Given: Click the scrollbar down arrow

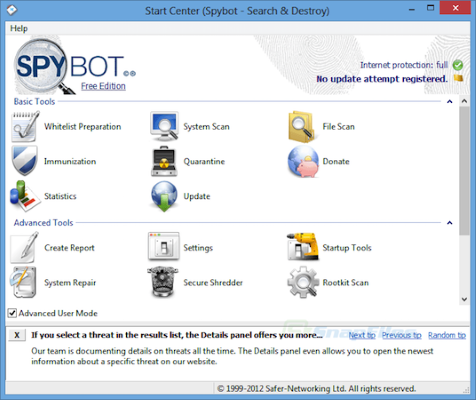Looking at the screenshot, I should 464,299.
